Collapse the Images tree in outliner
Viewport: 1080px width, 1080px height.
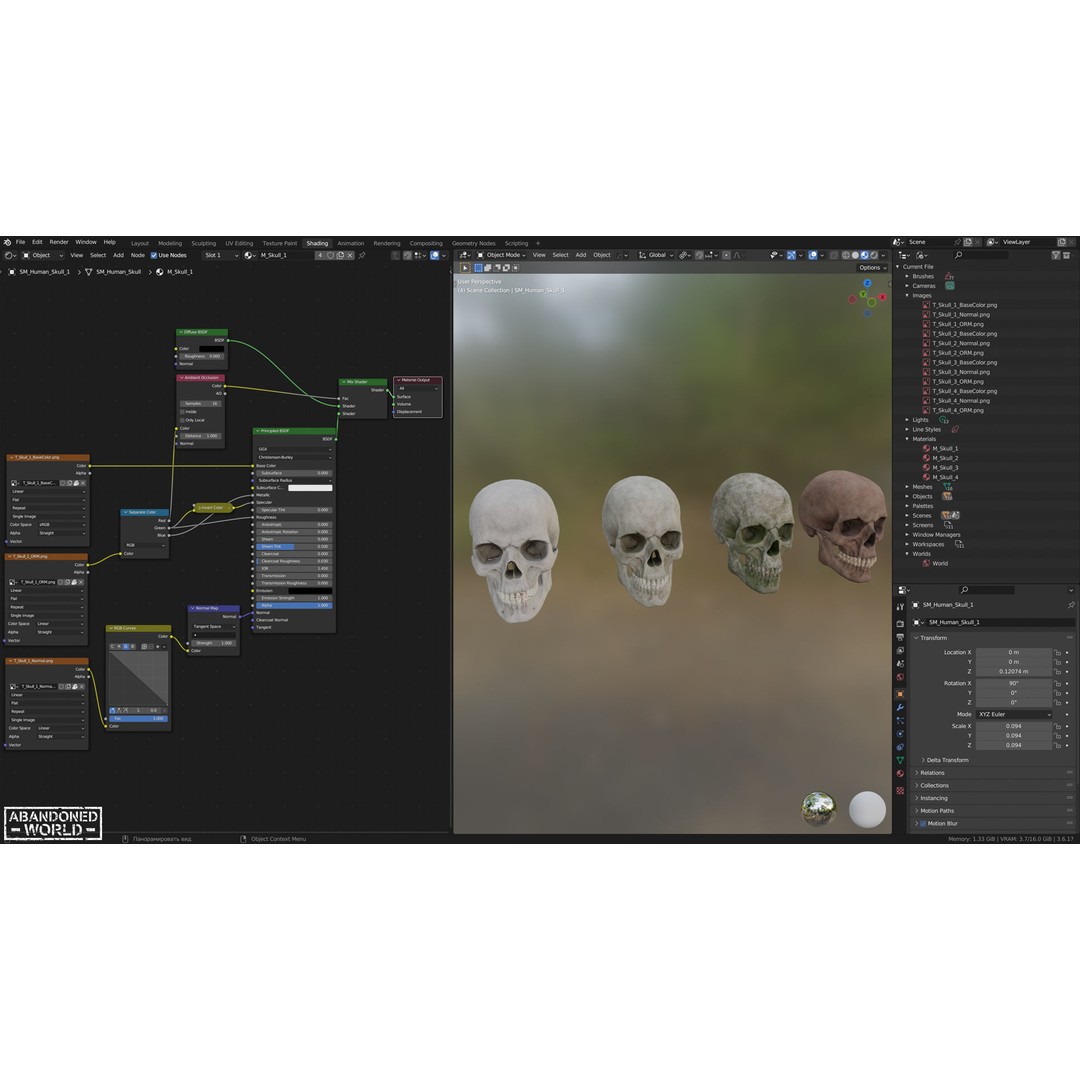point(908,295)
